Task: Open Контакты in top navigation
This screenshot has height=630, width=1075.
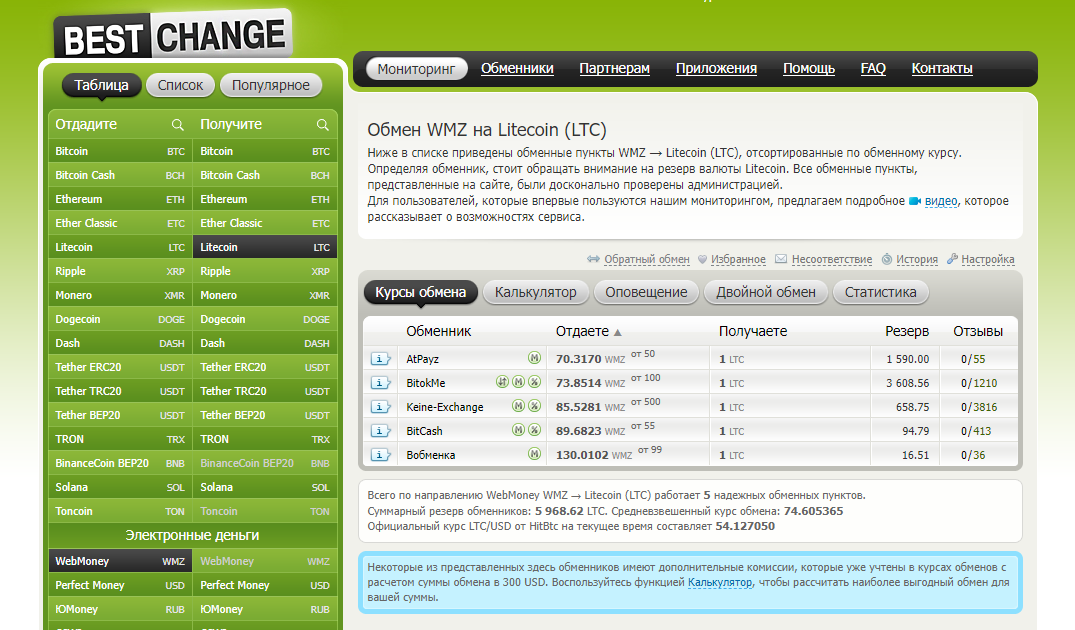Action: (942, 69)
